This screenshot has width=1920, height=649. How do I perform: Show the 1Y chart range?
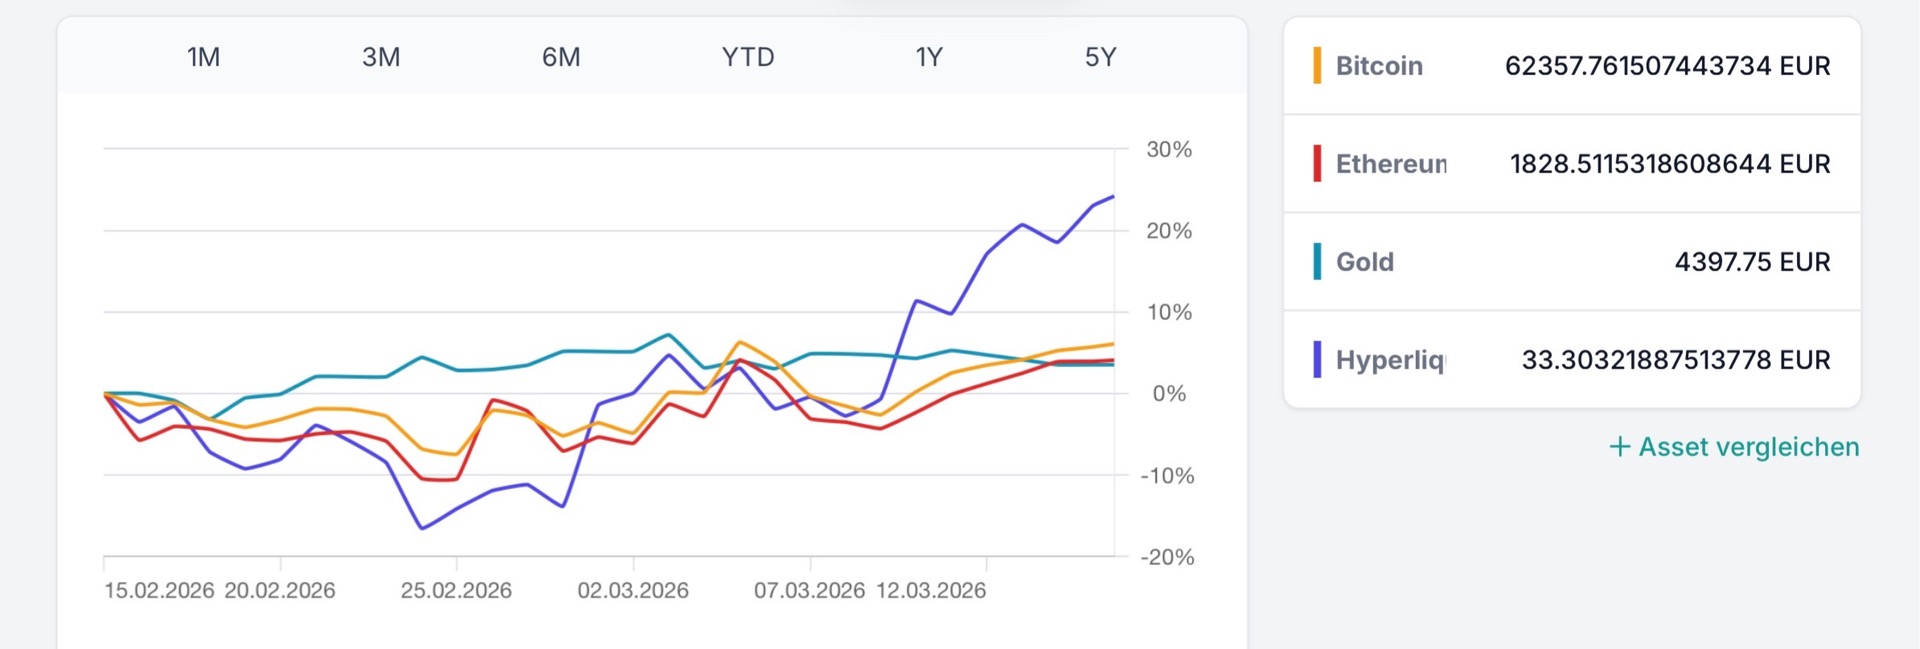coord(929,57)
